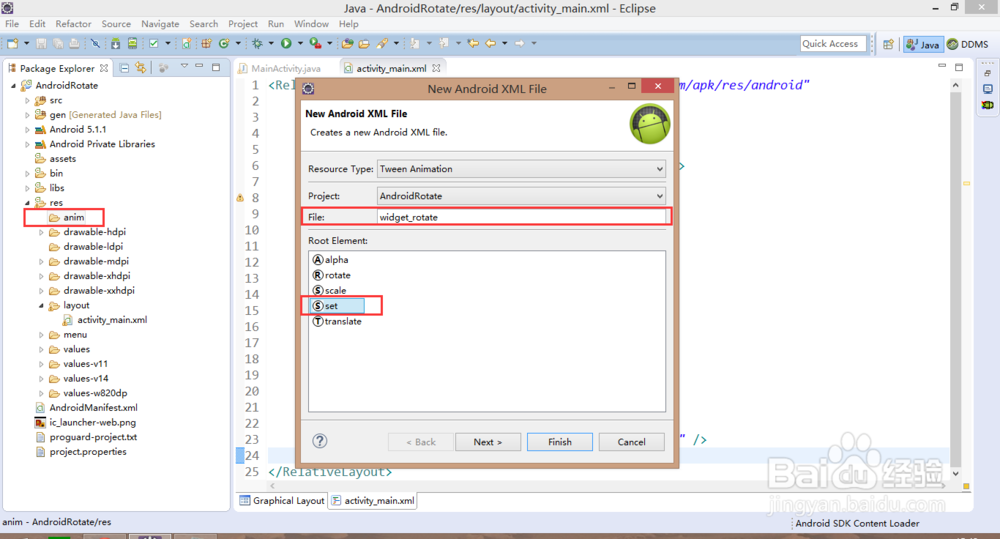
Task: Click the Last Edit Location arrow icon
Action: tap(473, 43)
